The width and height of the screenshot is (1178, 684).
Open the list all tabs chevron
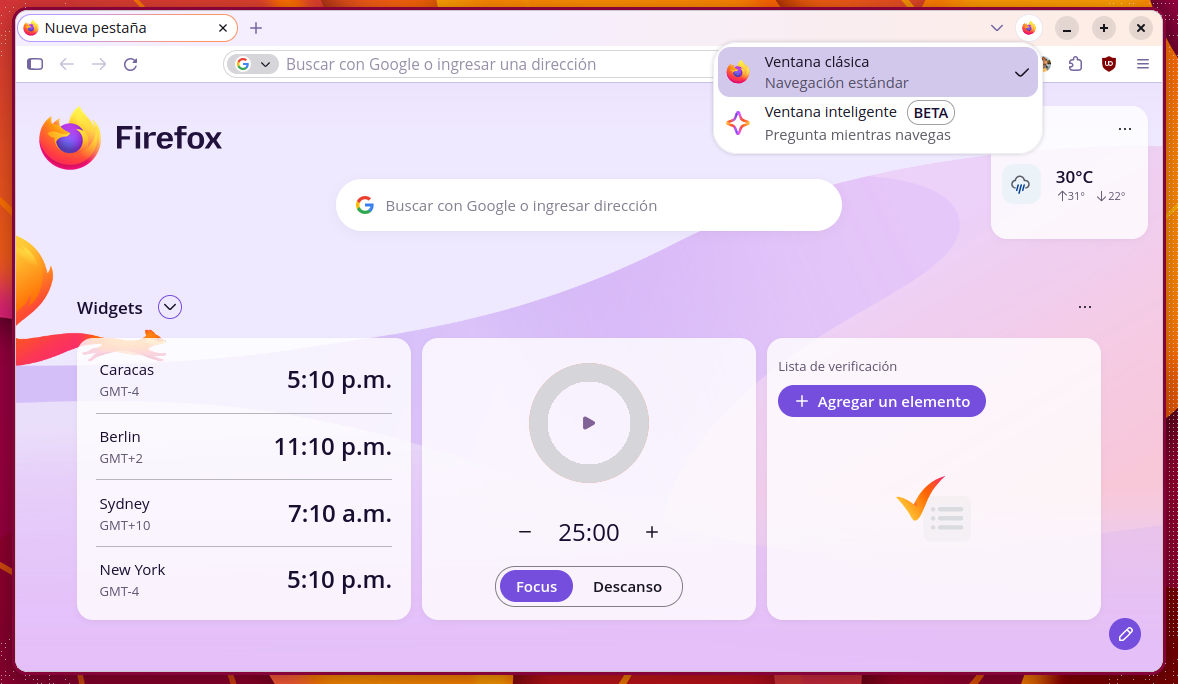[x=997, y=28]
